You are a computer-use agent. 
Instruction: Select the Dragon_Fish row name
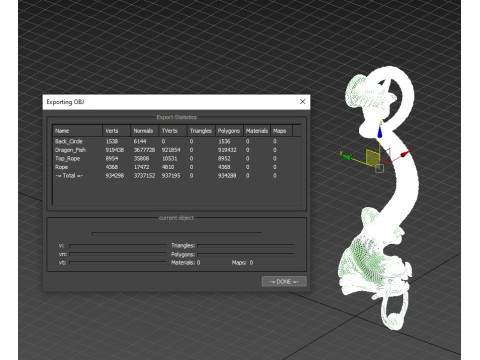coord(70,150)
